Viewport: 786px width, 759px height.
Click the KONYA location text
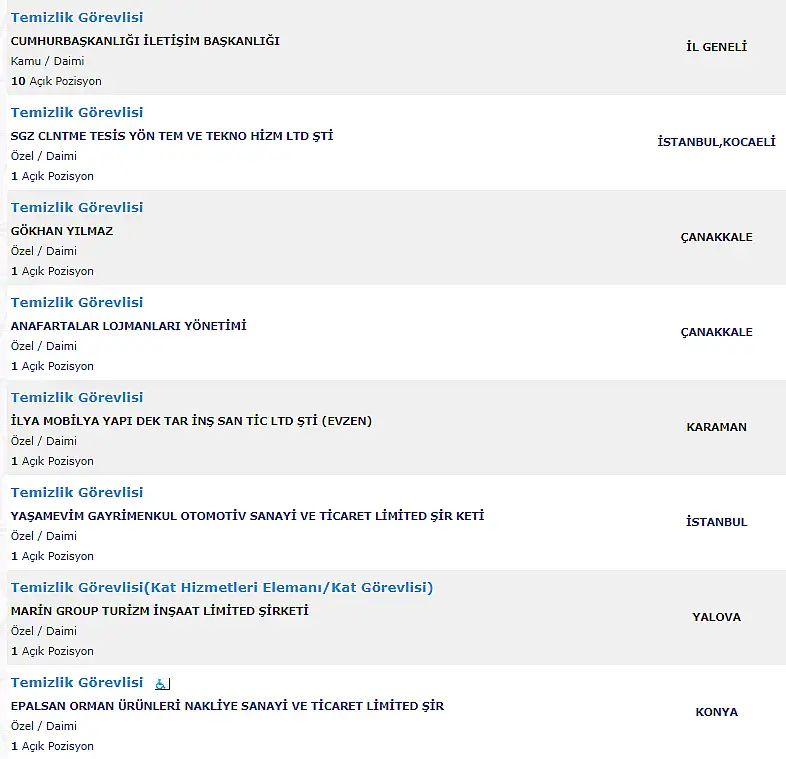(x=716, y=712)
